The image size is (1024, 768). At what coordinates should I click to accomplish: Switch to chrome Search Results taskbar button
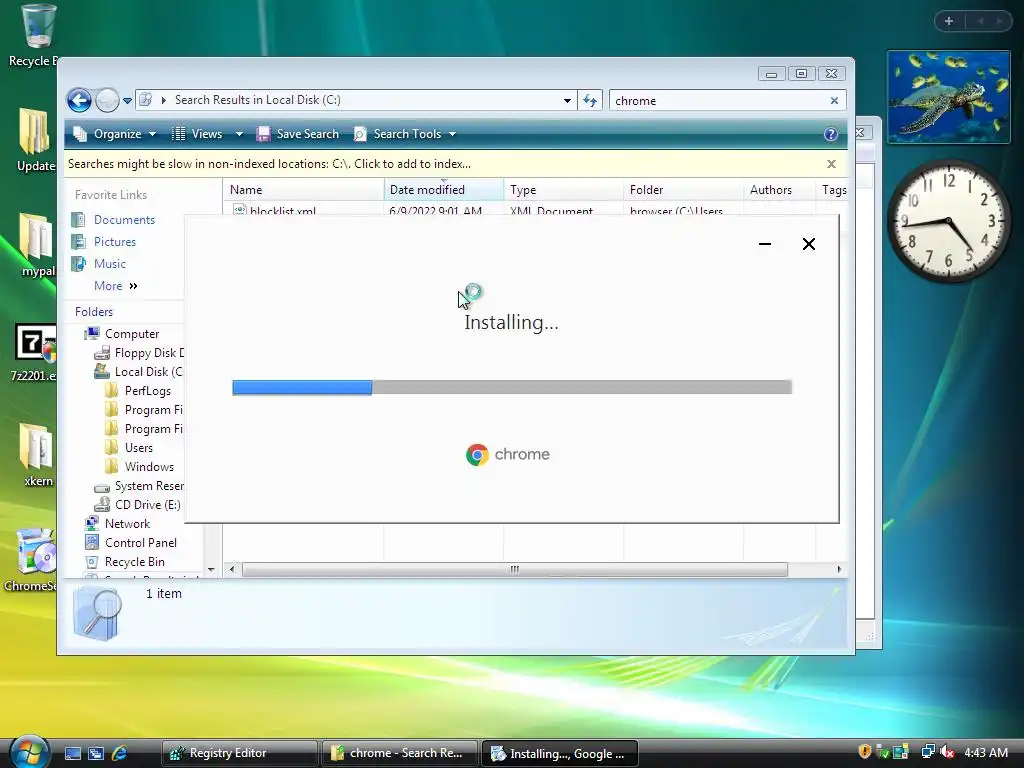point(400,753)
